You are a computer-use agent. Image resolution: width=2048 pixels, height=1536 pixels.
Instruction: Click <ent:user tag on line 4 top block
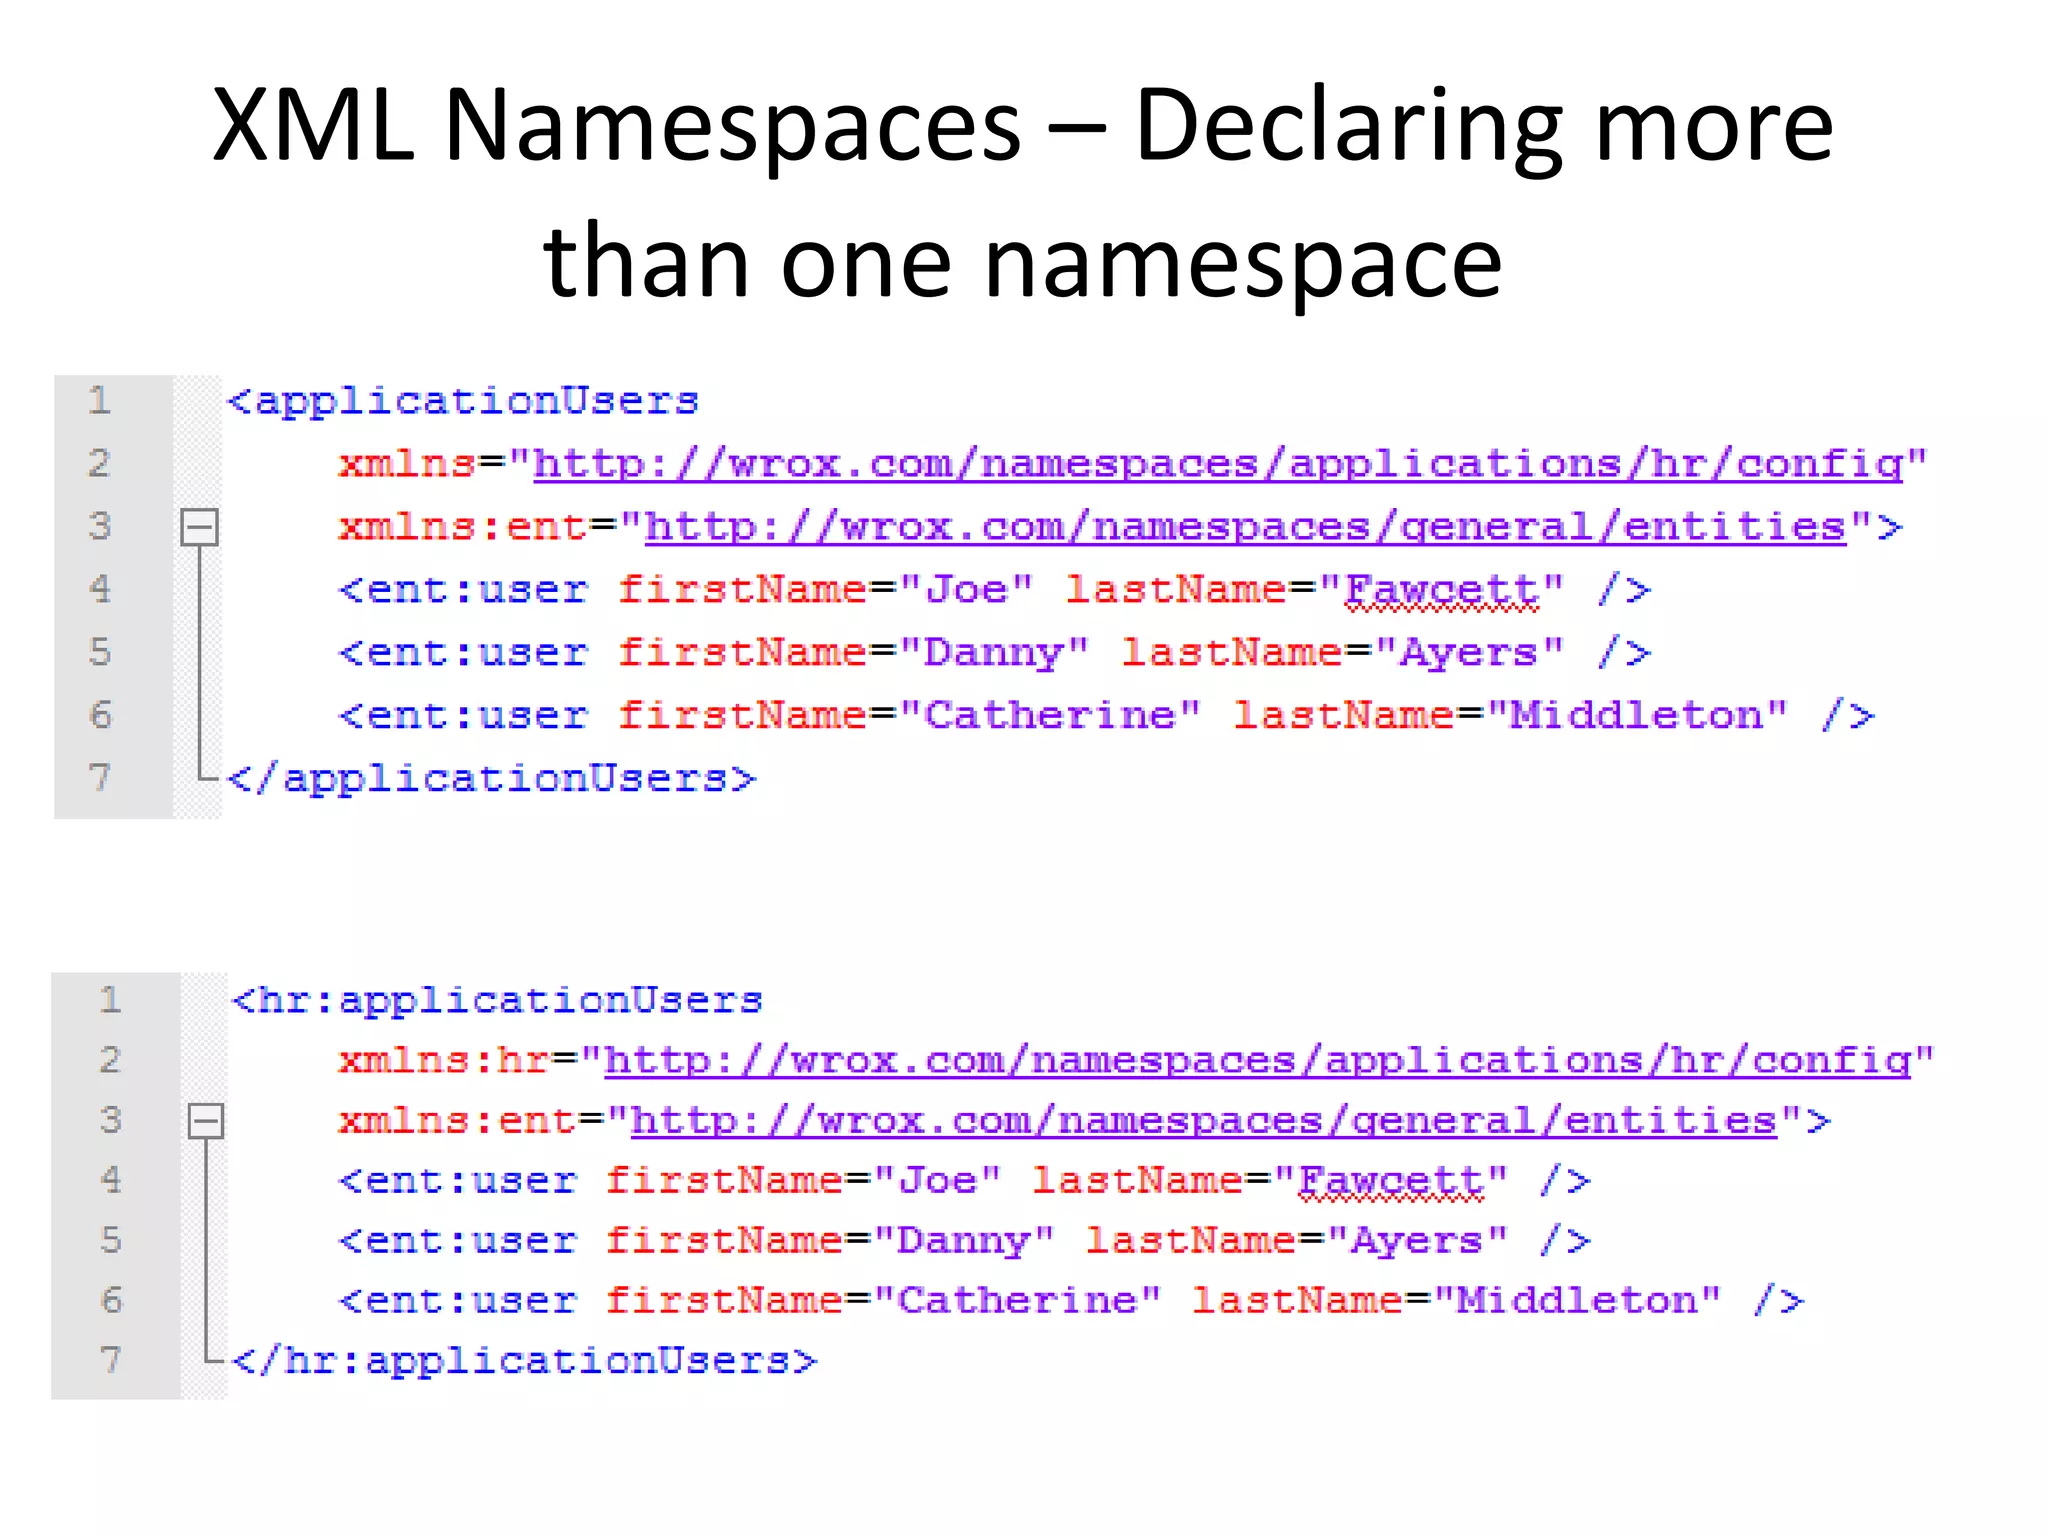point(463,590)
